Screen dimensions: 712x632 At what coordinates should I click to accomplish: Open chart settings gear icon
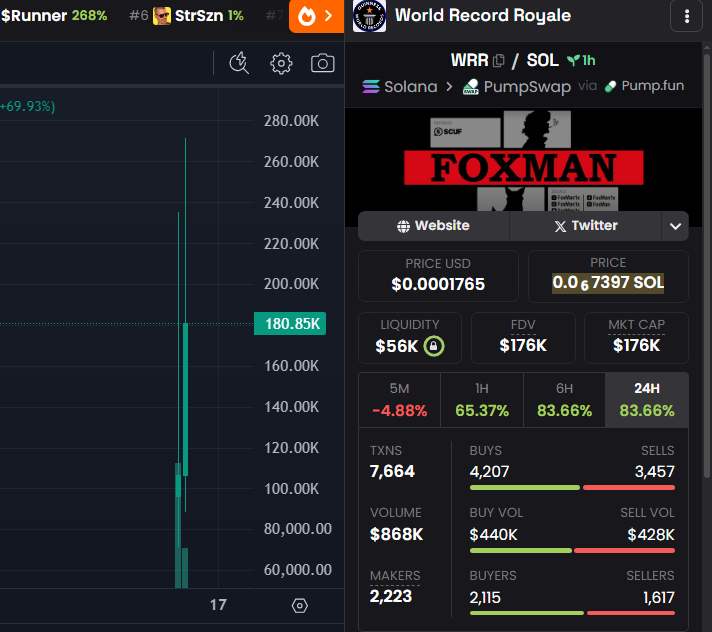[281, 63]
